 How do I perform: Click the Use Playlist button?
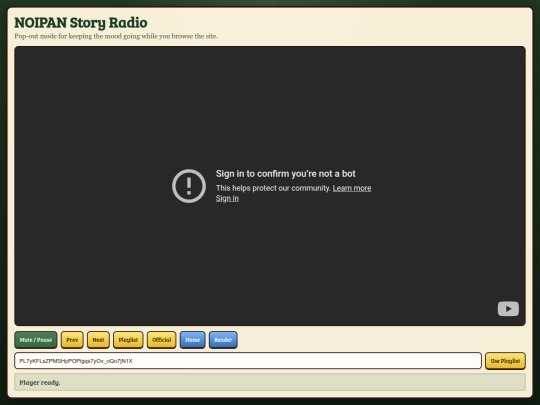click(x=505, y=361)
